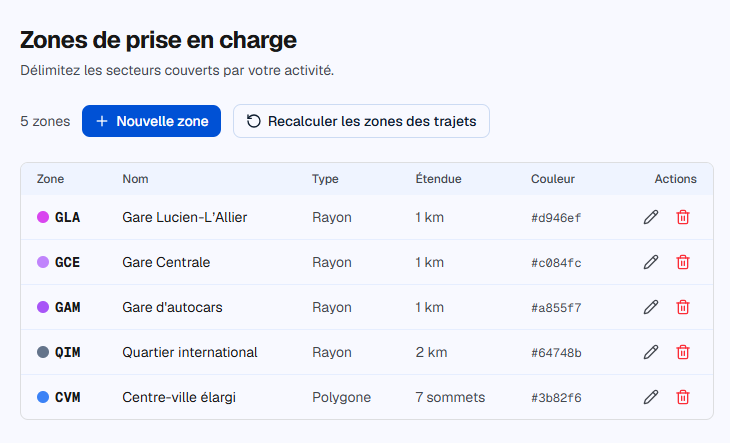Click the color code #64748b
This screenshot has height=443, width=730.
tap(556, 353)
